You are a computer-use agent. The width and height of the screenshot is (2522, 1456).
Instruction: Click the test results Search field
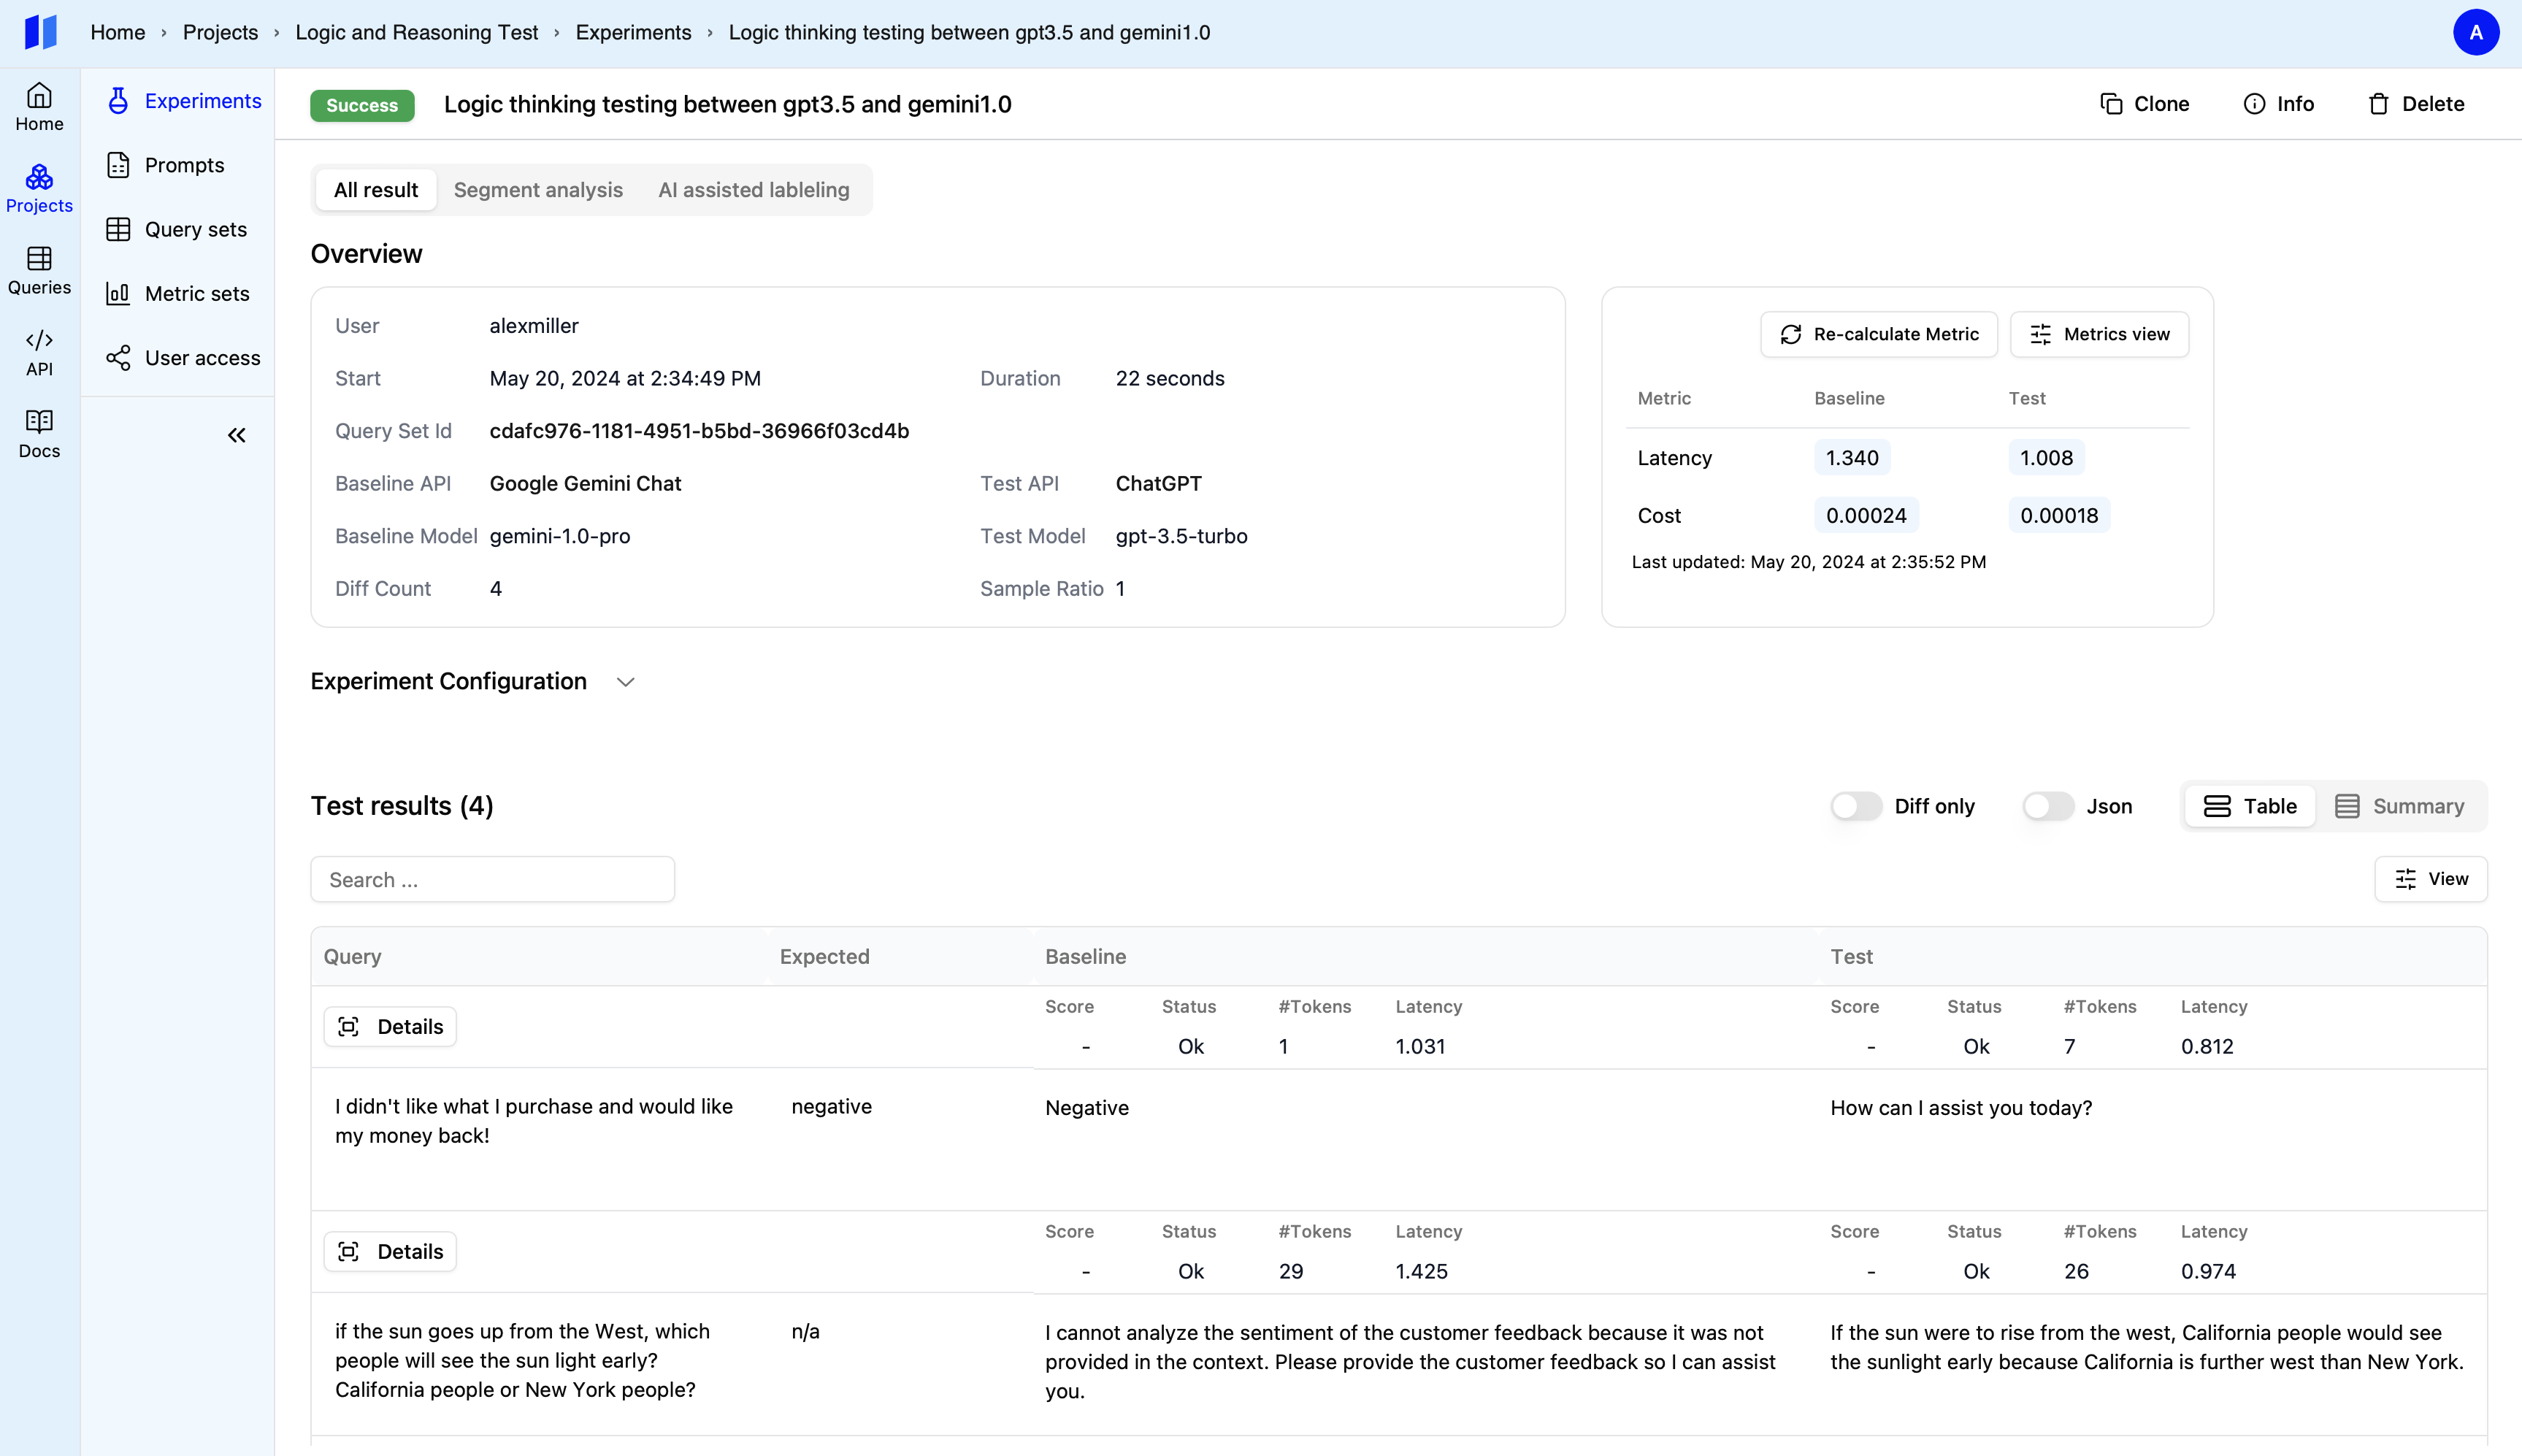[492, 879]
